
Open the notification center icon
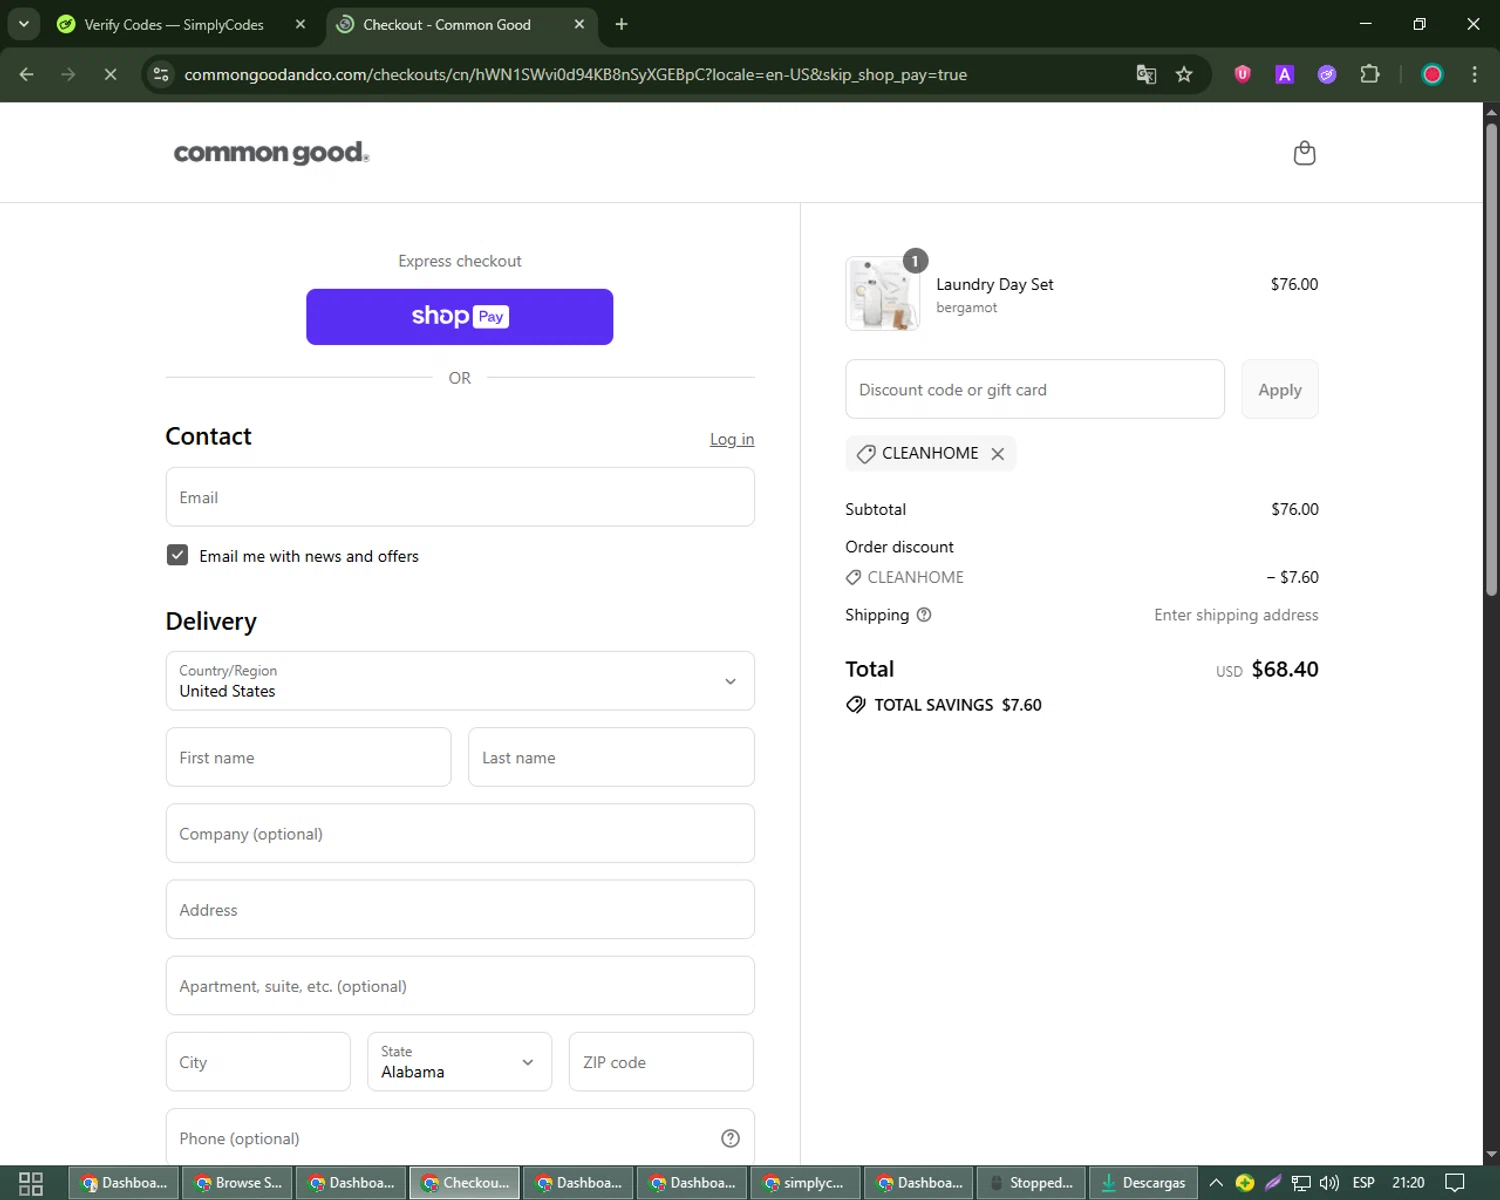1455,1183
